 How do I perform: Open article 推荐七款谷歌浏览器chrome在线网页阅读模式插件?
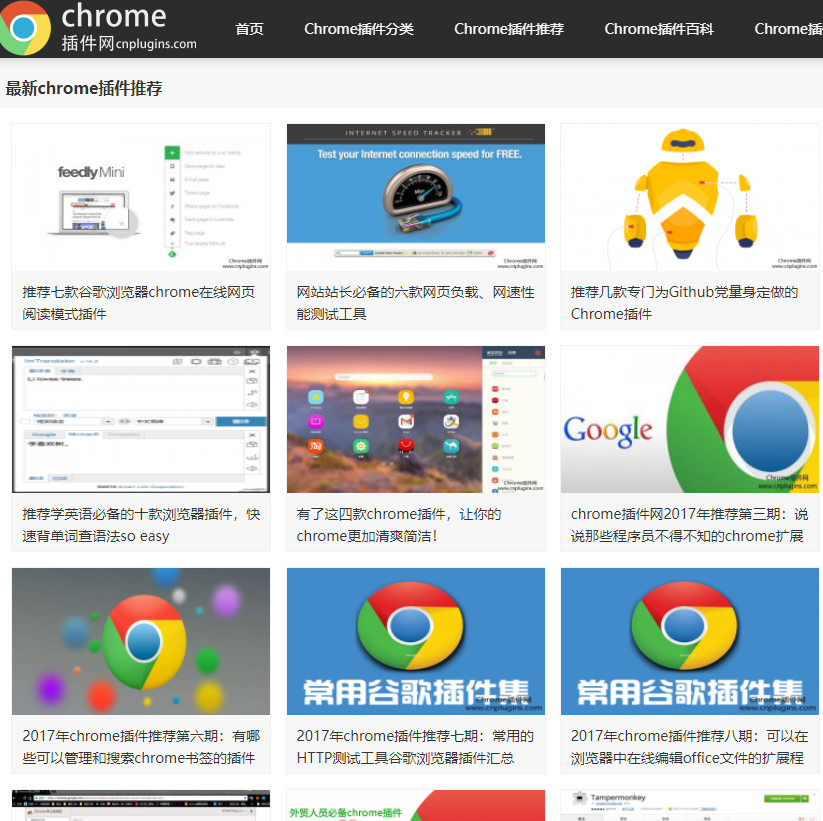(139, 303)
